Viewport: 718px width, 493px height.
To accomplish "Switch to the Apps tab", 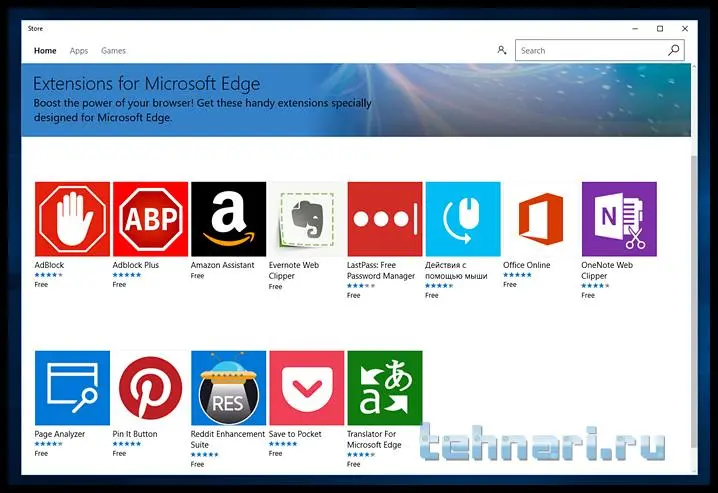I will click(79, 51).
